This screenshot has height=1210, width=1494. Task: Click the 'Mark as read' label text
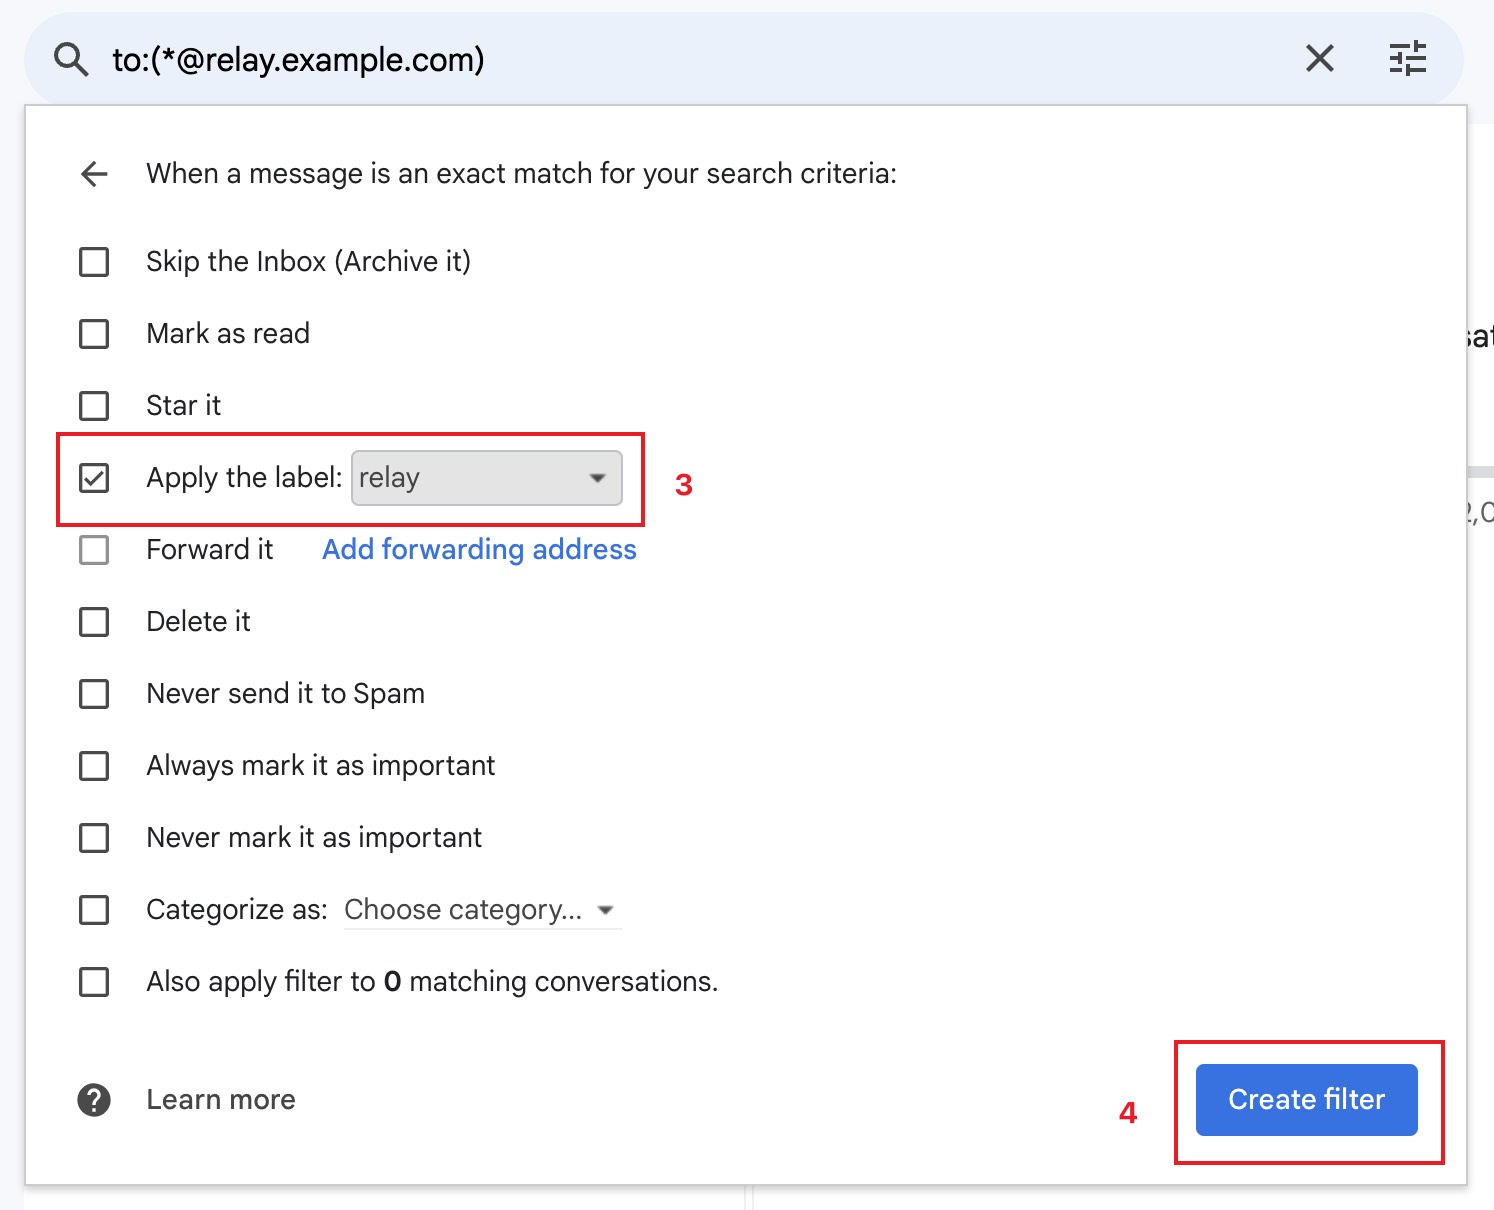tap(228, 334)
